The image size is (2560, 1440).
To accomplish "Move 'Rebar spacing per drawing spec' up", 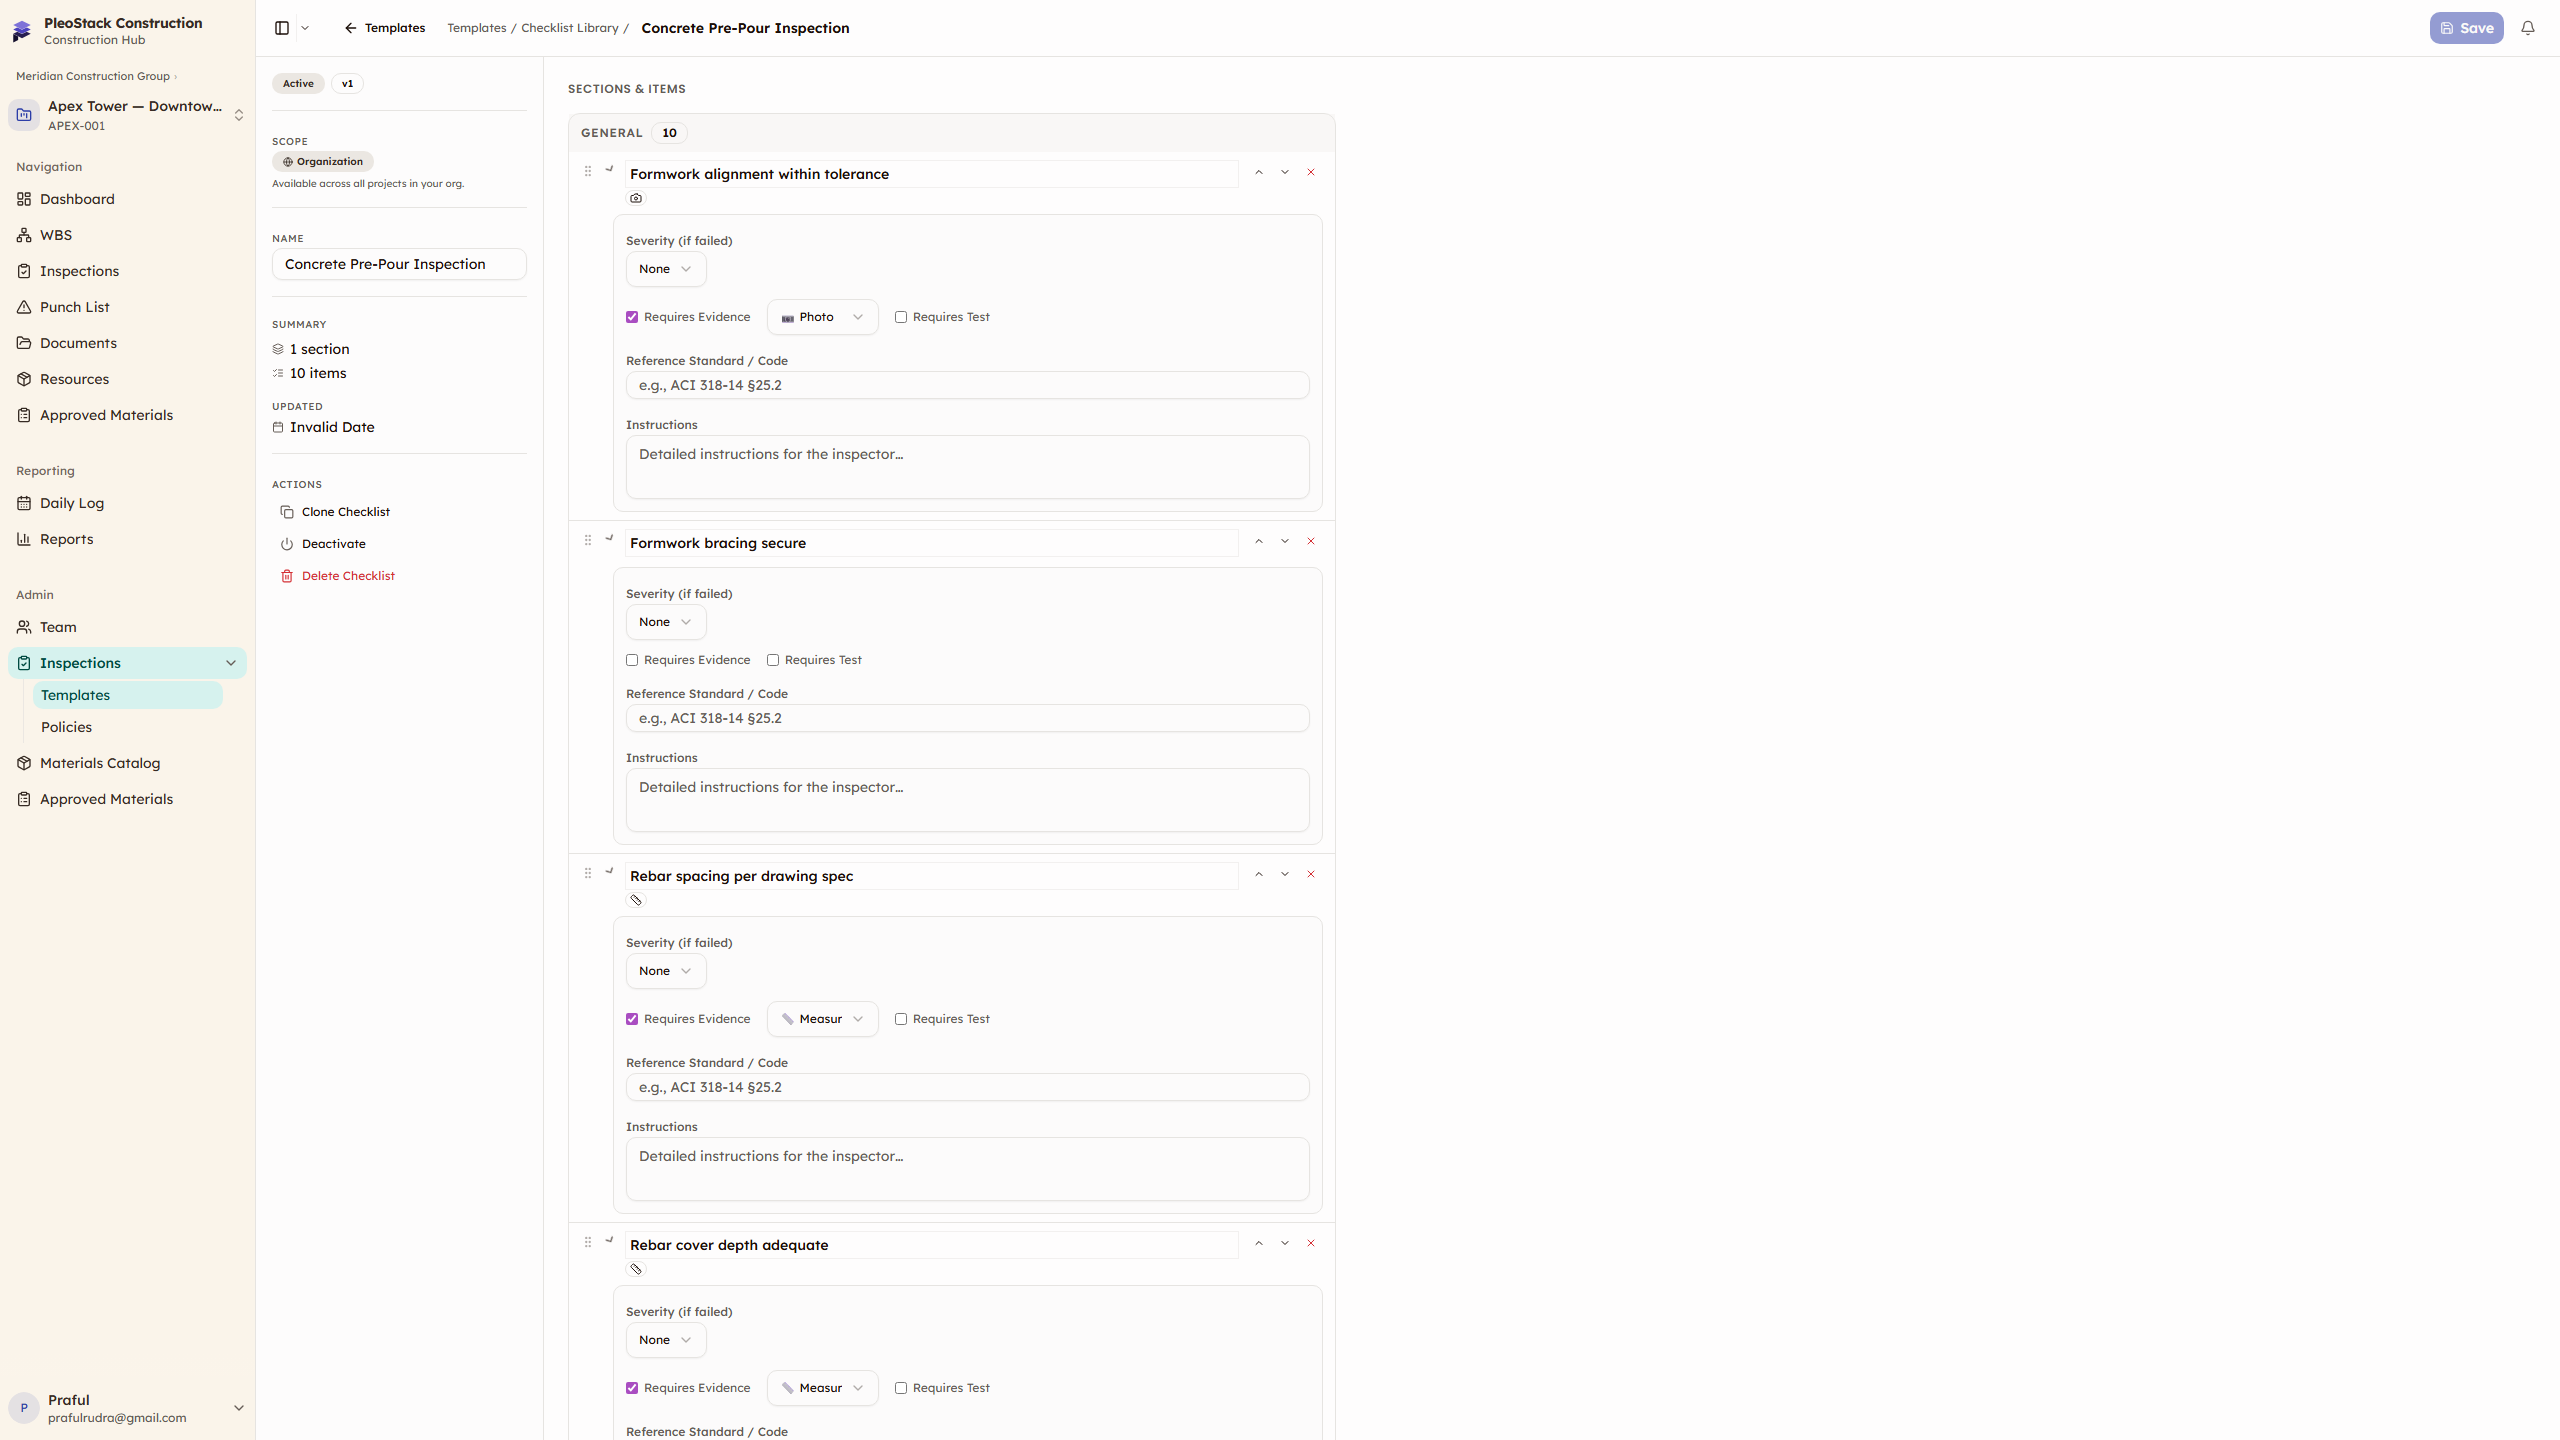I will click(x=1259, y=874).
